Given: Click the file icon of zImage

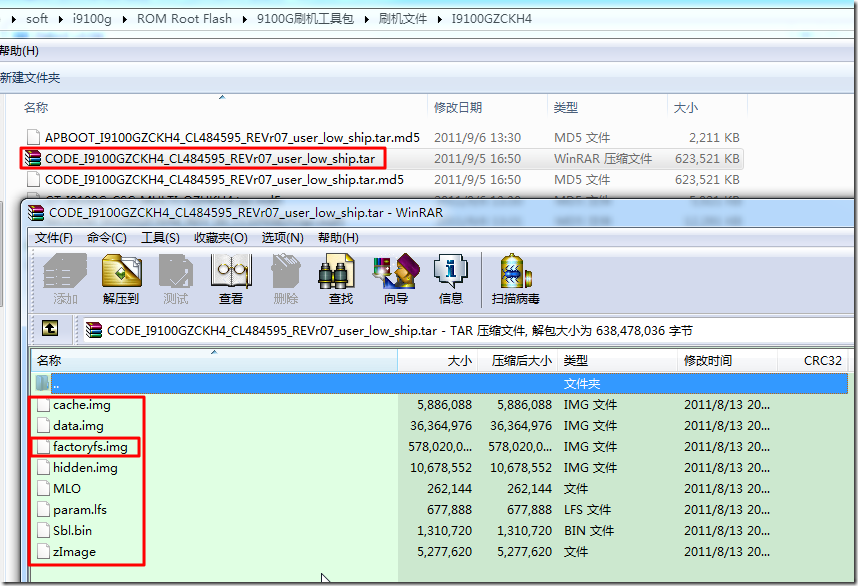Looking at the screenshot, I should pyautogui.click(x=43, y=552).
